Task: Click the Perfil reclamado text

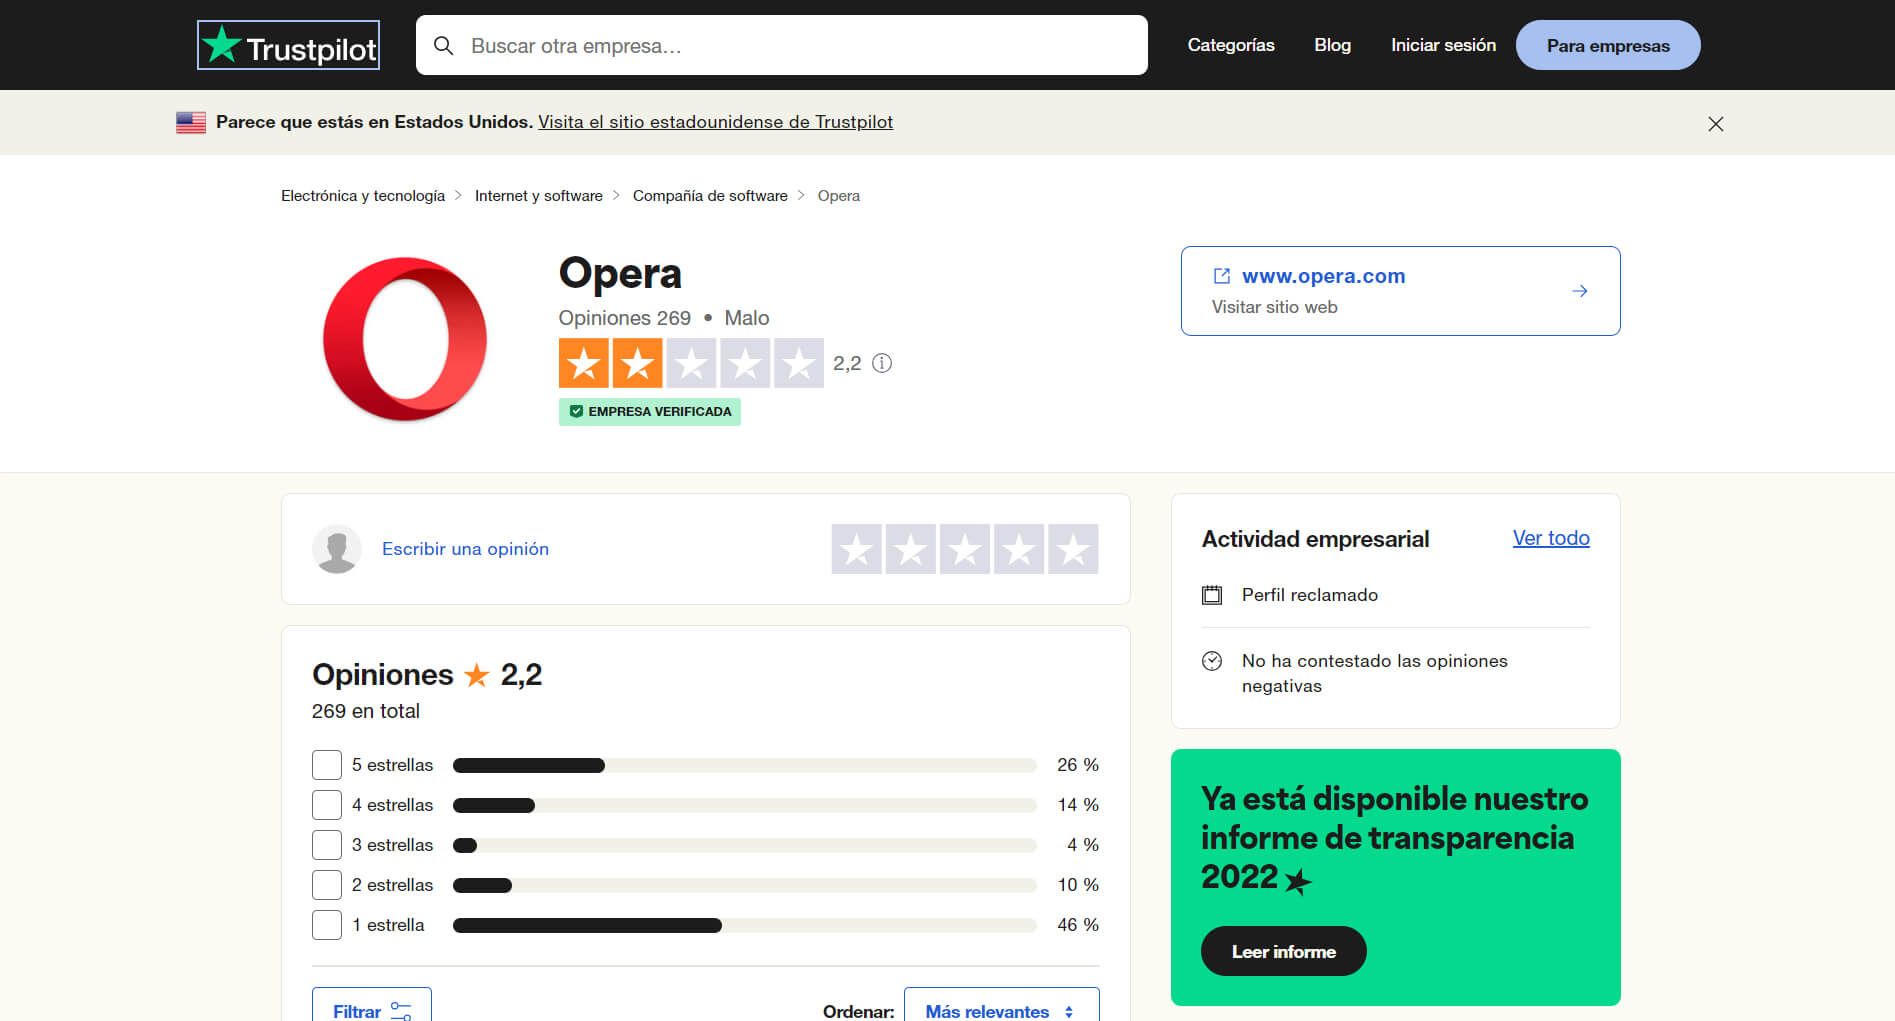Action: 1310,595
